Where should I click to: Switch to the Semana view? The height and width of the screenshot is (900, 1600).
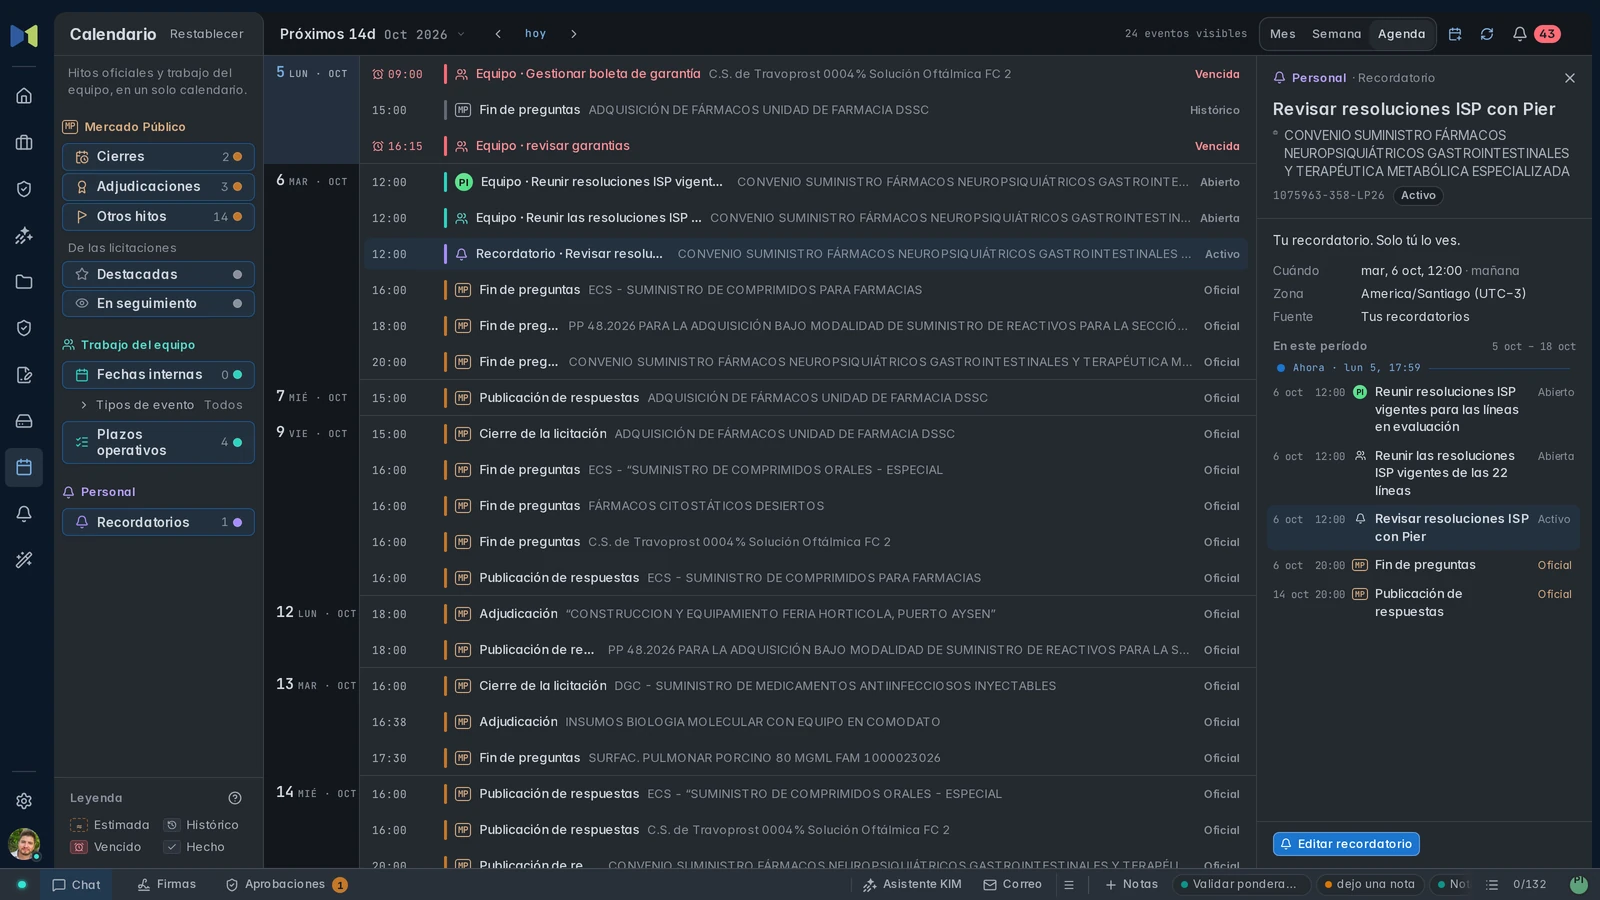click(1336, 34)
